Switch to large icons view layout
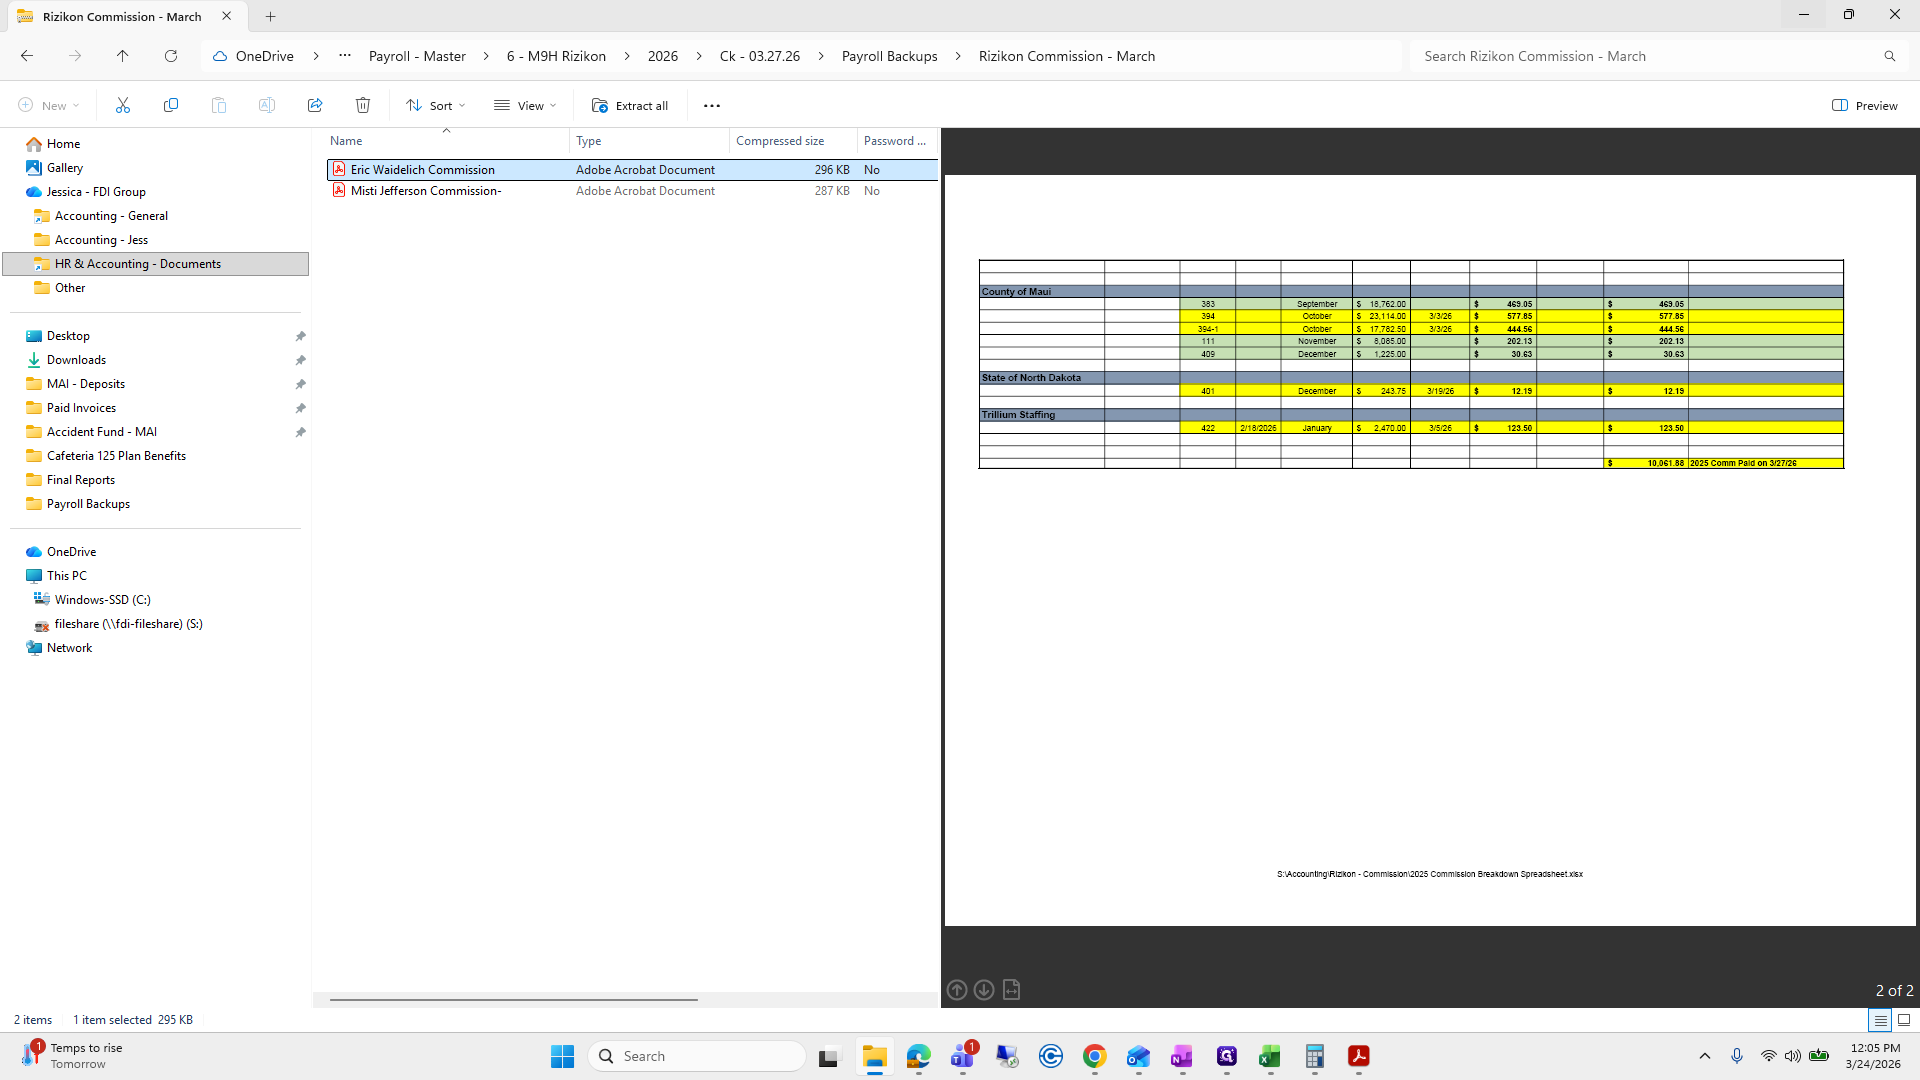 pos(1904,1020)
